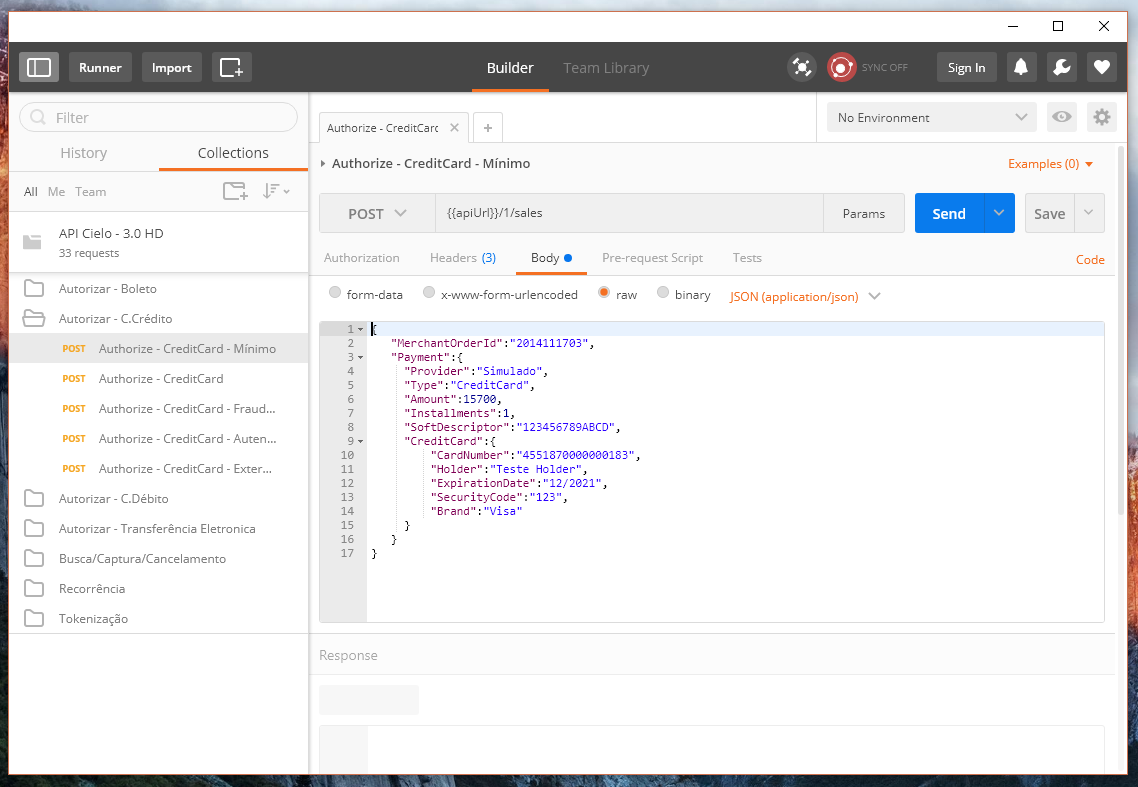Open the Pre-request Script tab
Screen dimensions: 1138x787
click(652, 258)
